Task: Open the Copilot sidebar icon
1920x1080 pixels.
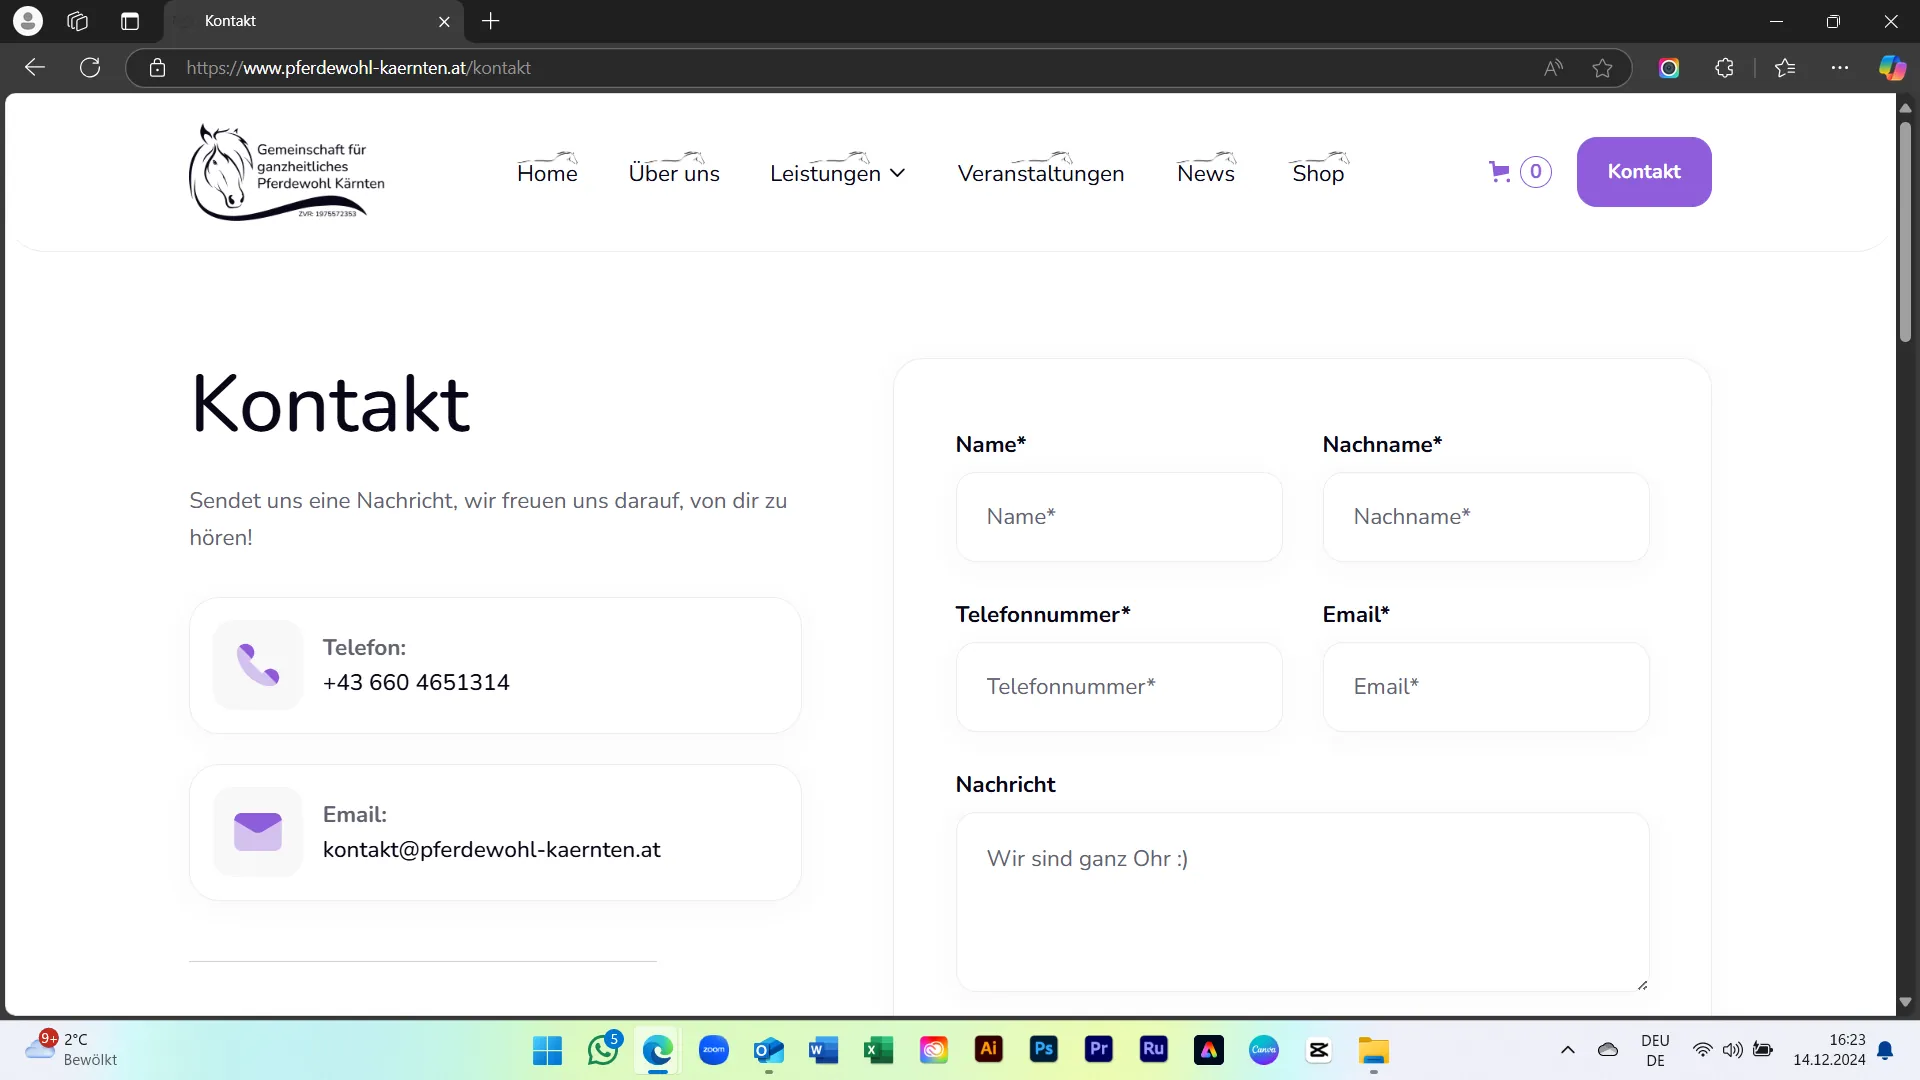Action: (1892, 68)
